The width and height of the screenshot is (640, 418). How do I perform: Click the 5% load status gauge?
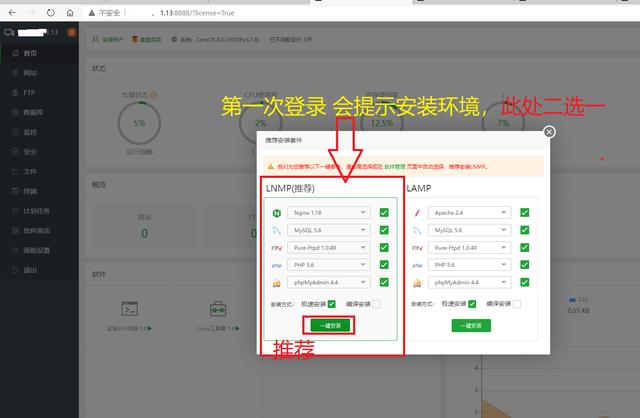pyautogui.click(x=139, y=123)
